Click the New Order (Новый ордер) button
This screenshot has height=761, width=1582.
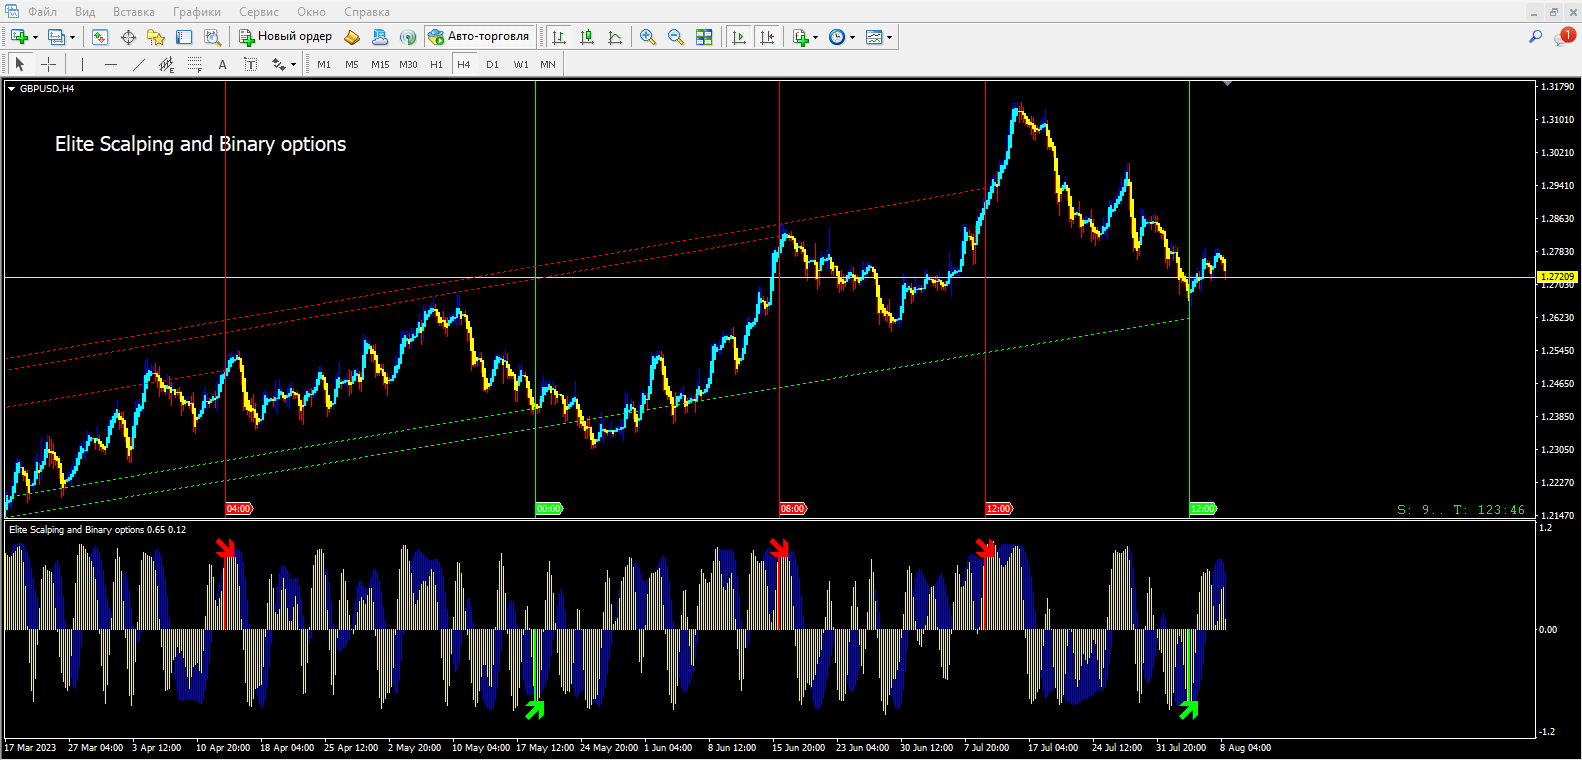pos(286,37)
